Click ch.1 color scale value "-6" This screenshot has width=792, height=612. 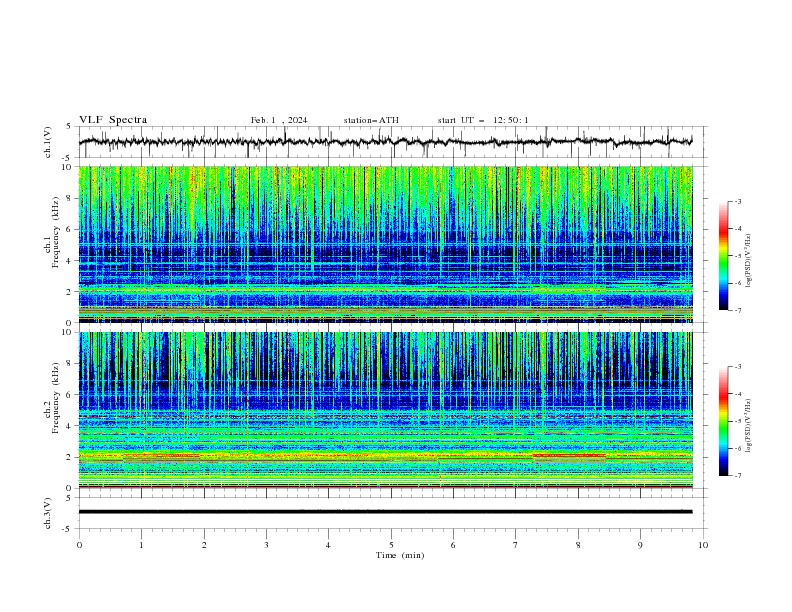pos(738,283)
